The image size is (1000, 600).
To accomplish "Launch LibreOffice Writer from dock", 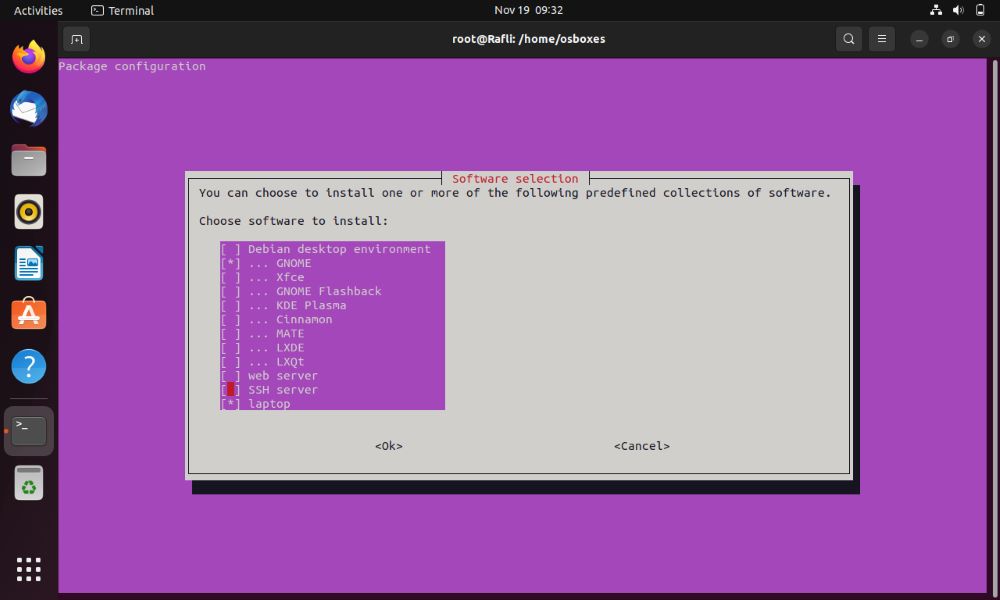I will 29,263.
